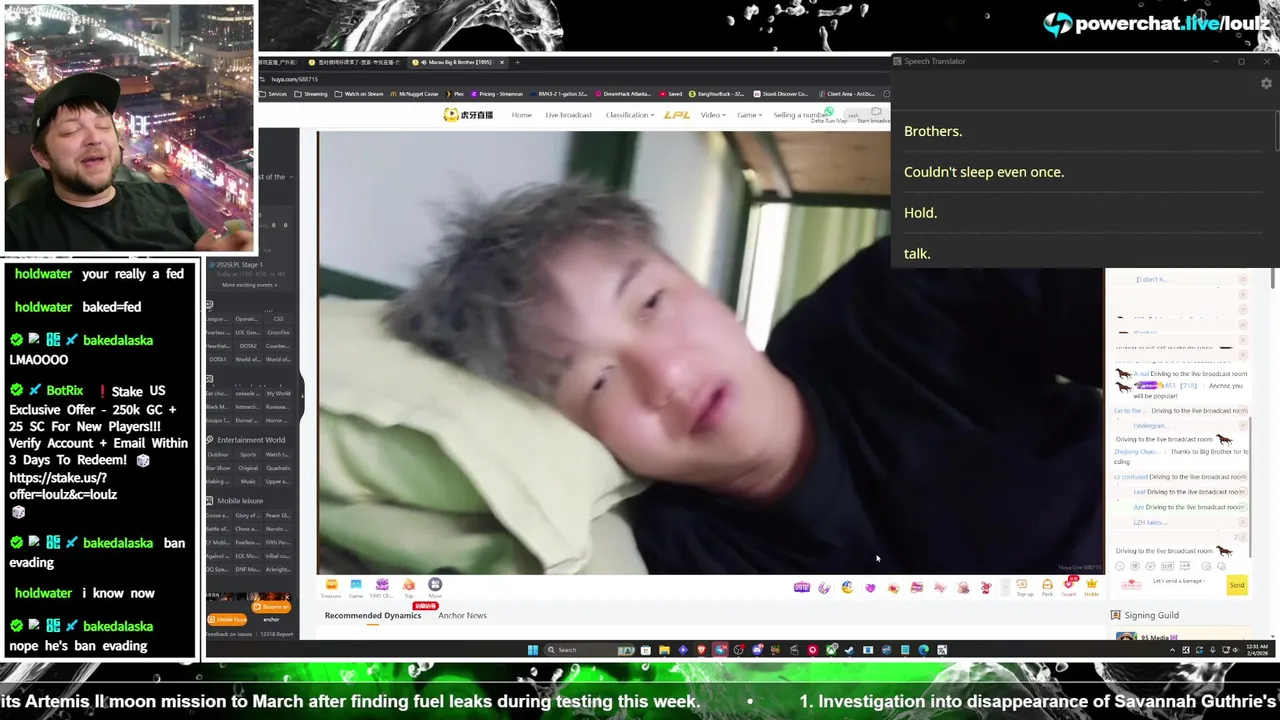1280x720 pixels.
Task: Click the Windows taskbar Search box
Action: pyautogui.click(x=592, y=650)
